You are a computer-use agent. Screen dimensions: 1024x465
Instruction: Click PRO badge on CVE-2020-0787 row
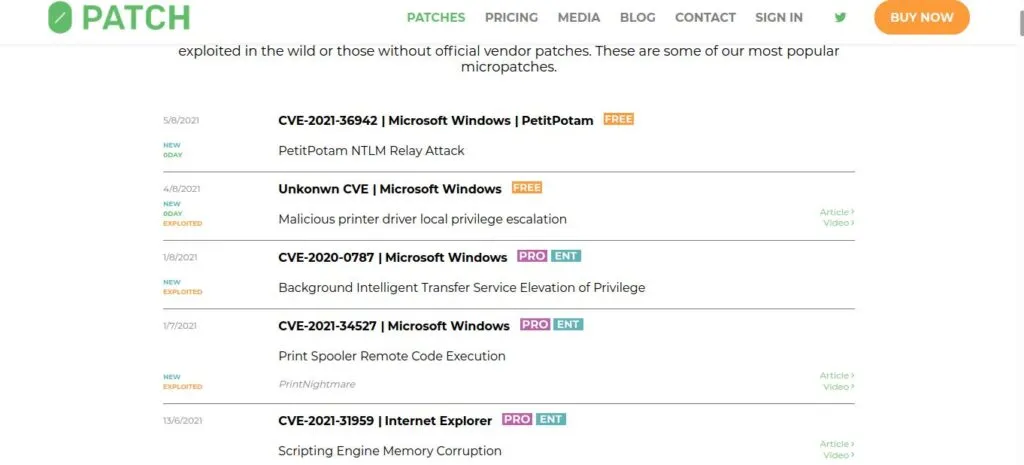[x=532, y=256]
